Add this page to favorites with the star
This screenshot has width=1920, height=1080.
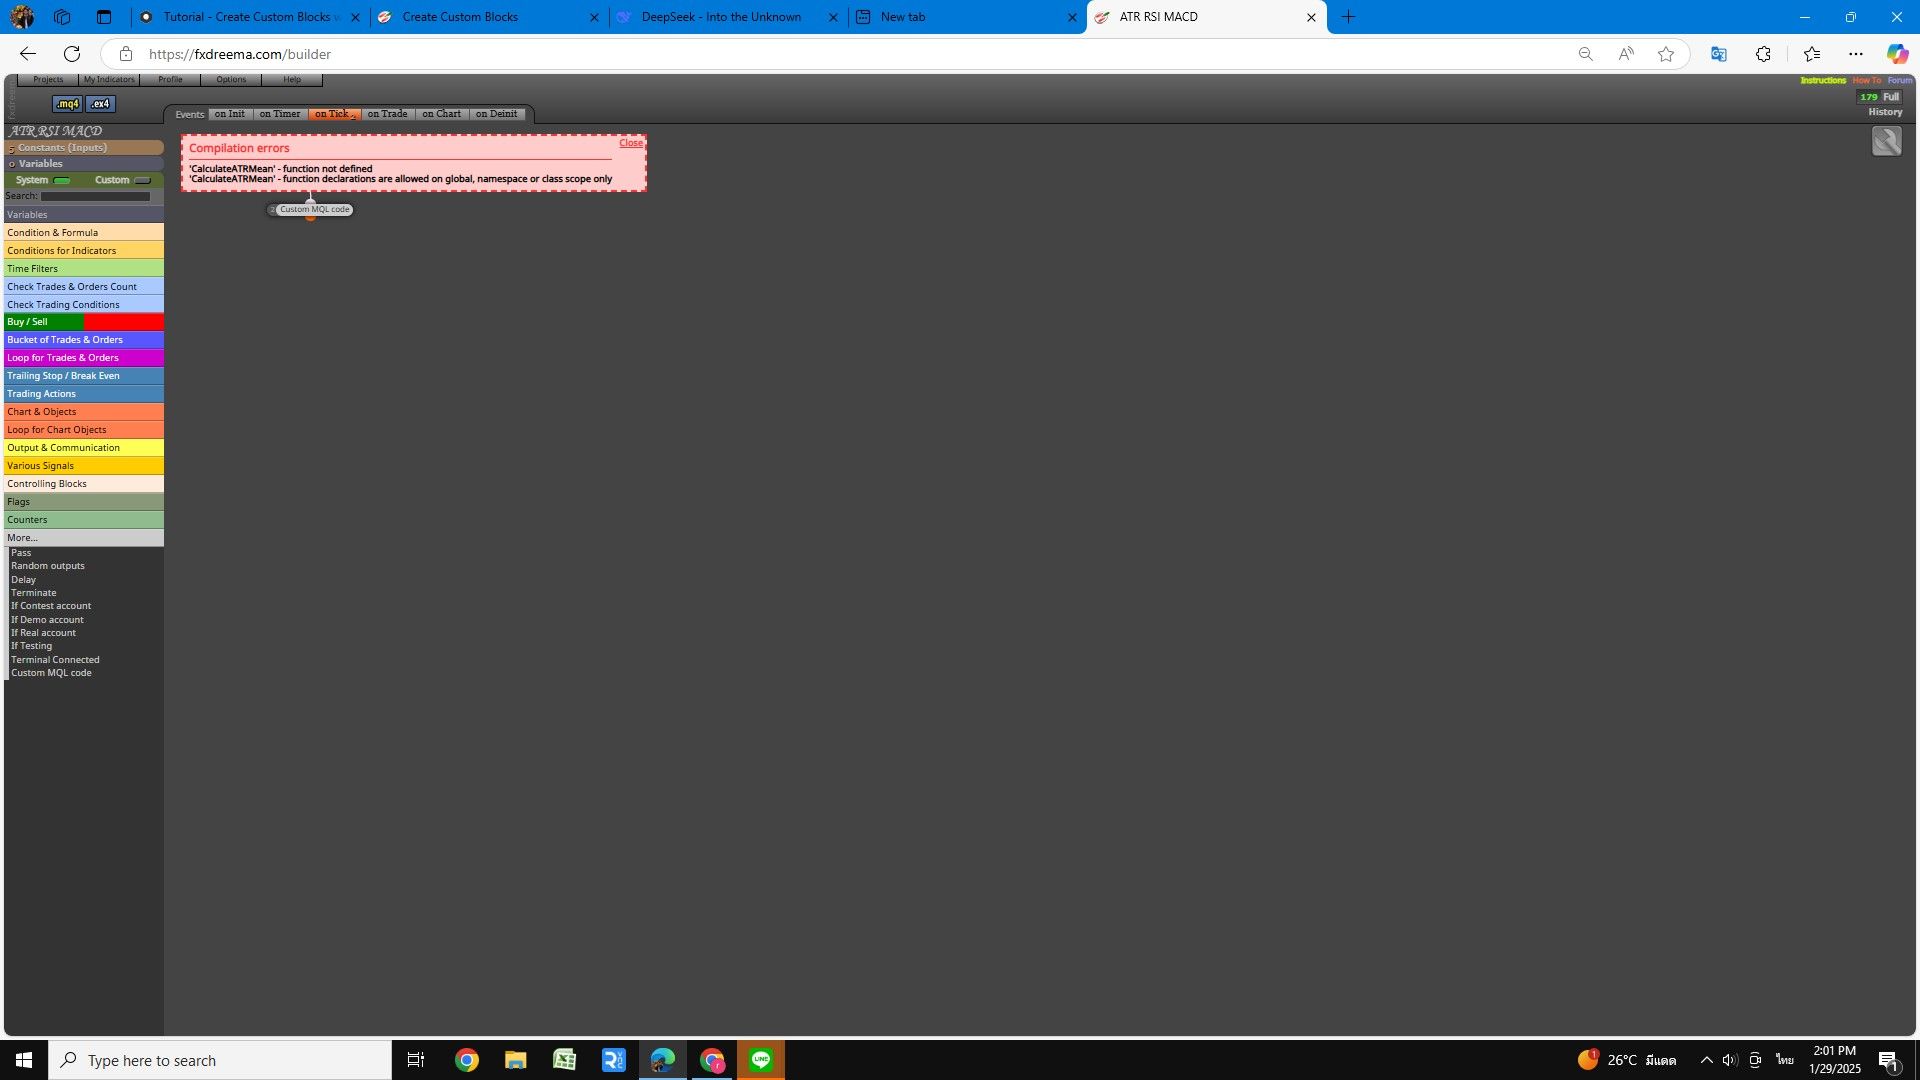coord(1666,54)
